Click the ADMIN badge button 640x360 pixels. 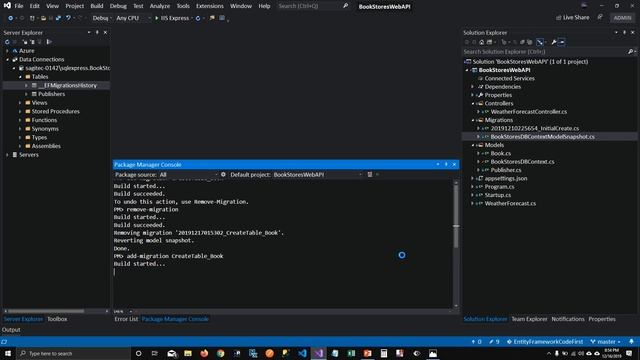[x=622, y=18]
